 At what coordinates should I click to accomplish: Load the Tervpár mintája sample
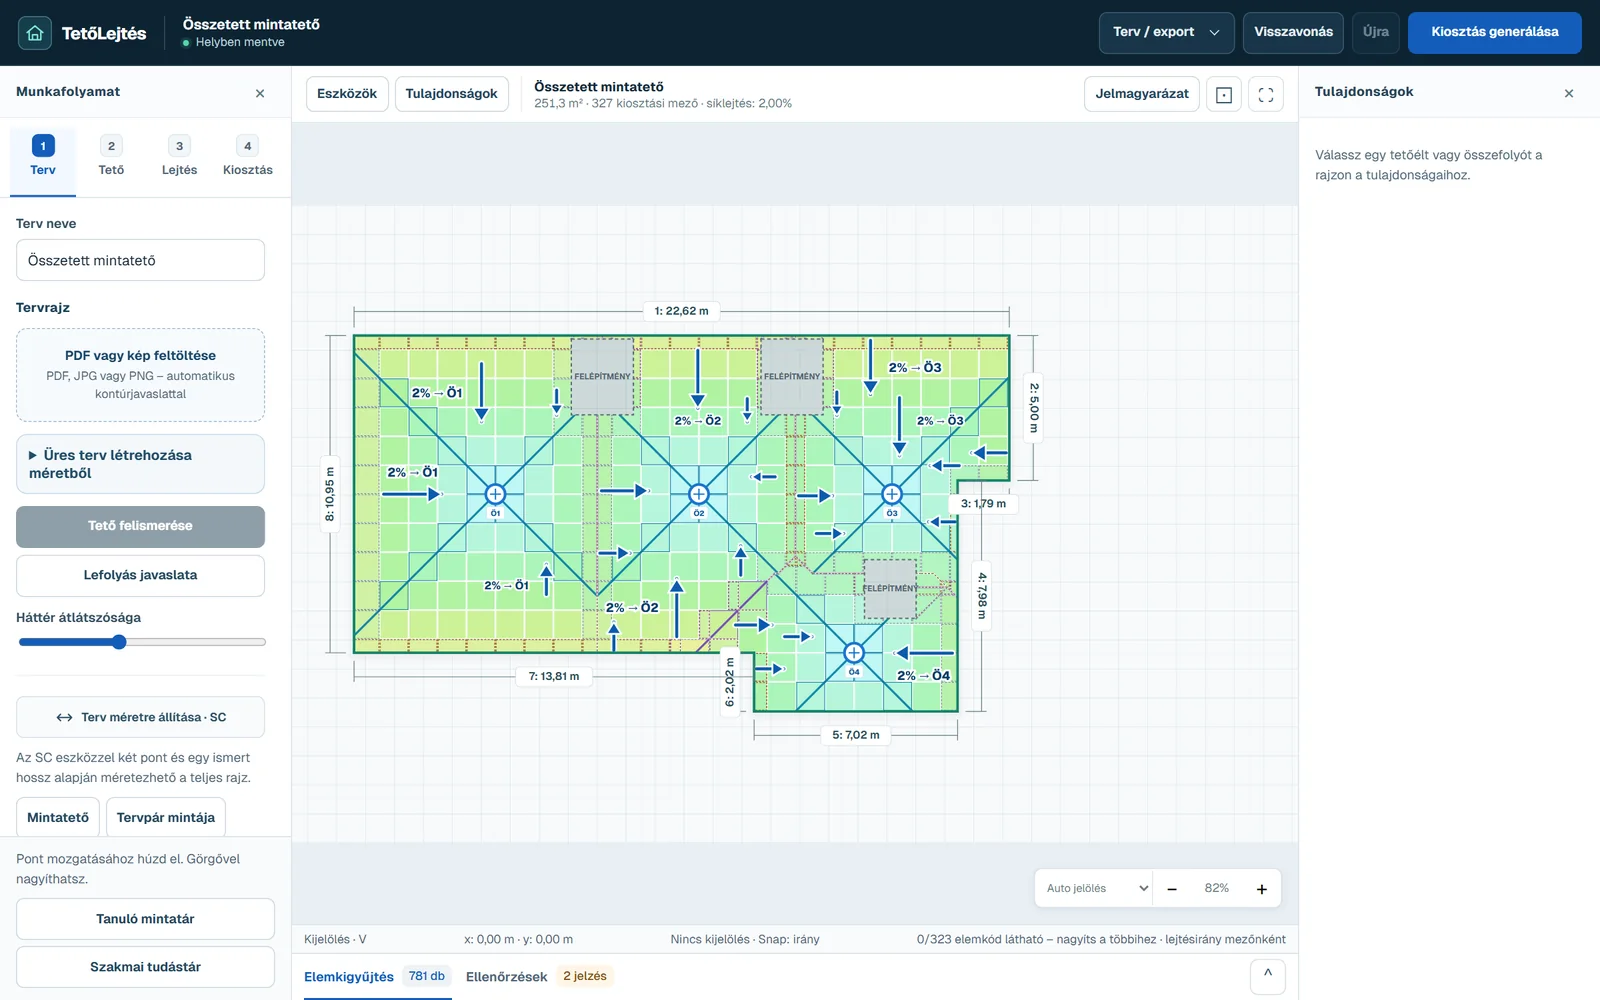(x=166, y=818)
